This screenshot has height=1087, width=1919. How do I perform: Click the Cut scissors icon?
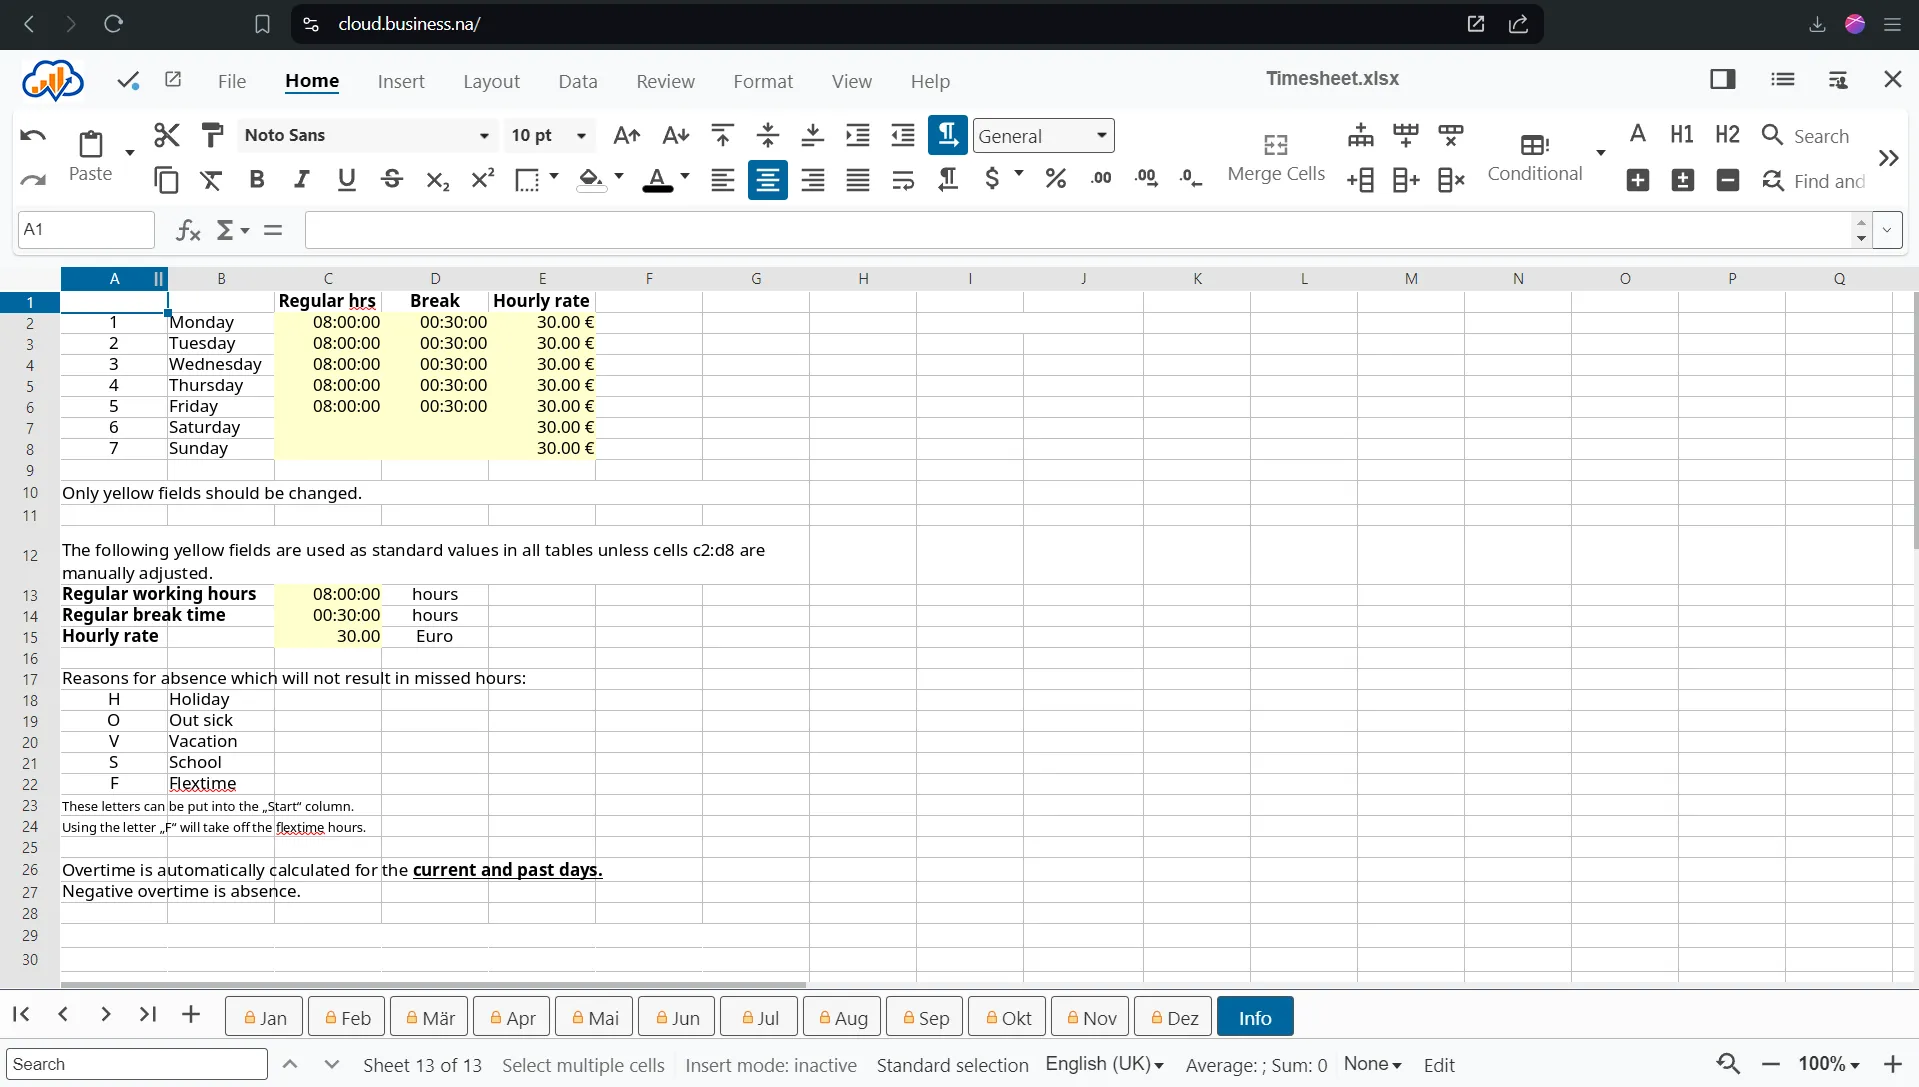point(167,135)
